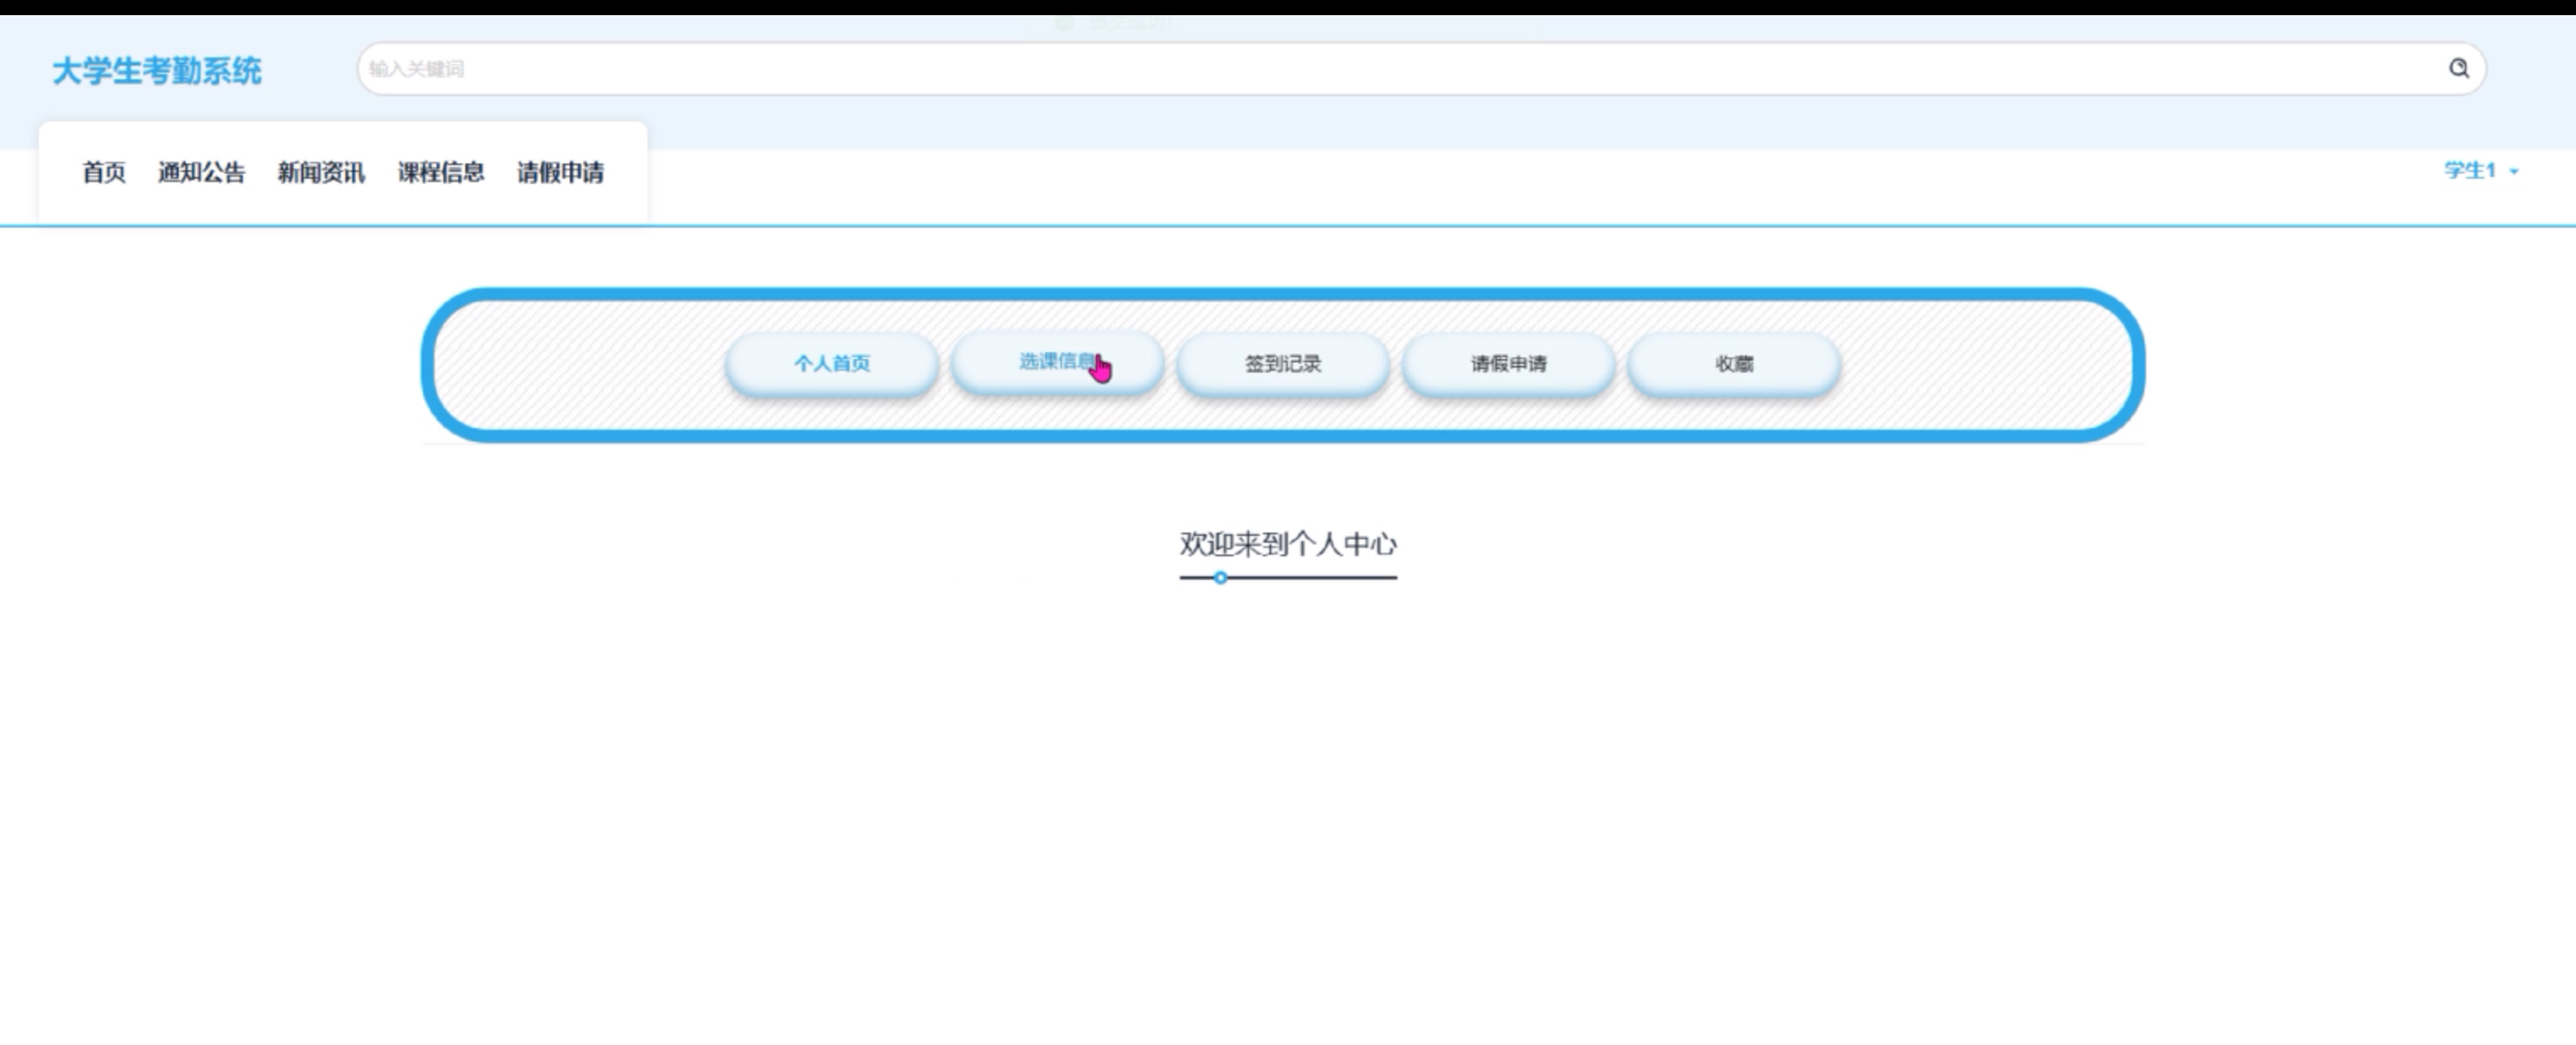Select the 请假申请 pill tab in panel

tap(1509, 364)
